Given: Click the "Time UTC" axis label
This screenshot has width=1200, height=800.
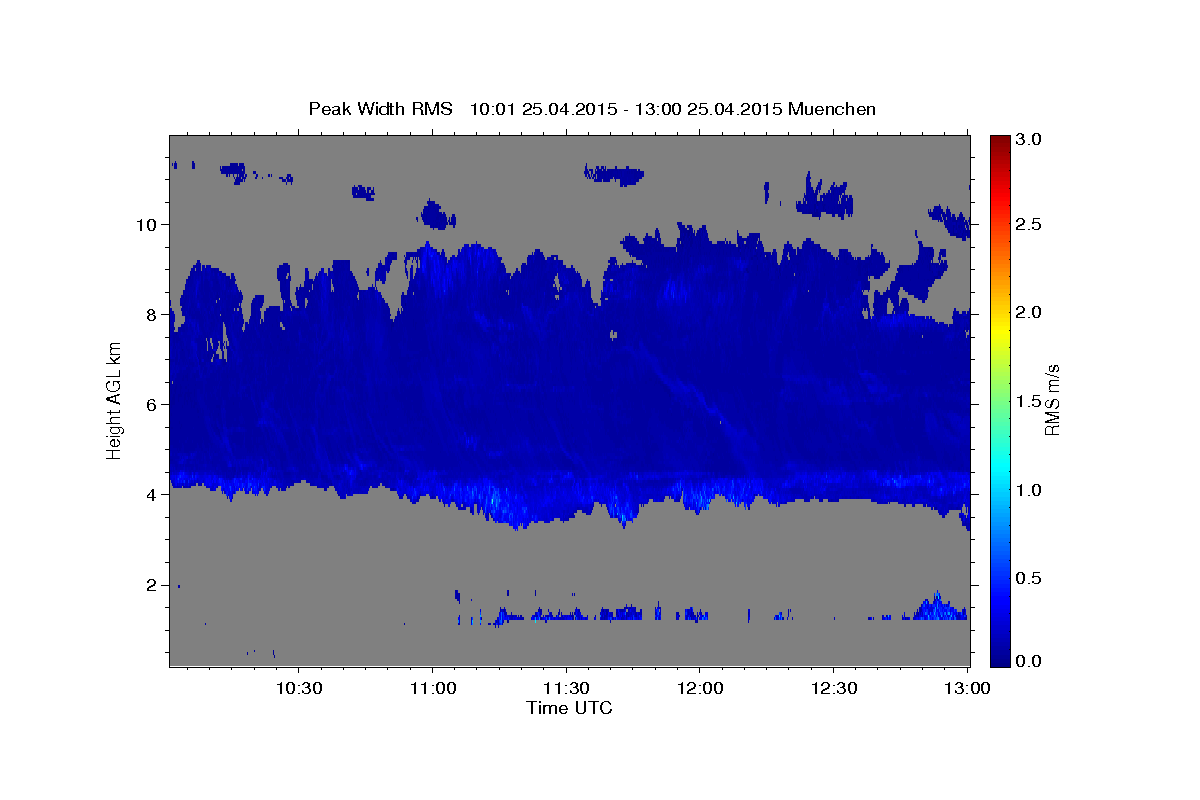Looking at the screenshot, I should 569,708.
